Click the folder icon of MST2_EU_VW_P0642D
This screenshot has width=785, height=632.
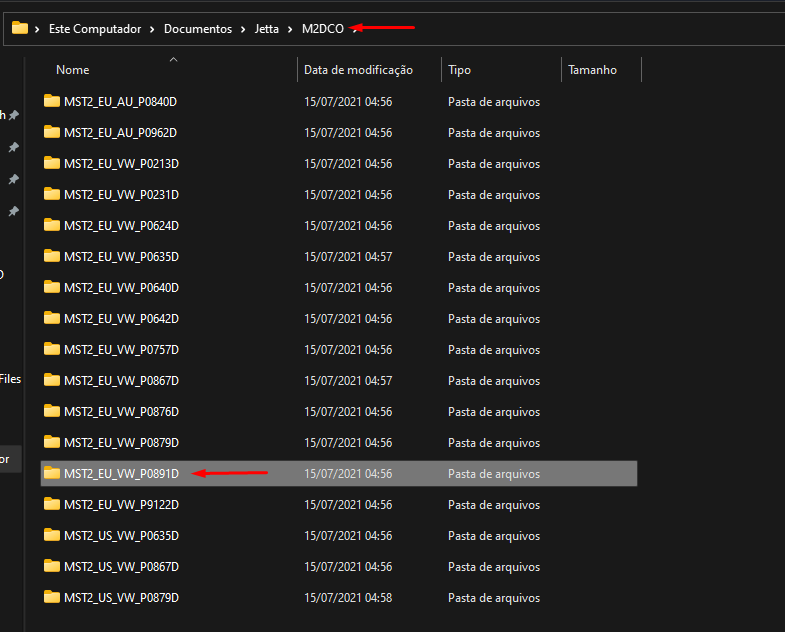click(x=52, y=319)
